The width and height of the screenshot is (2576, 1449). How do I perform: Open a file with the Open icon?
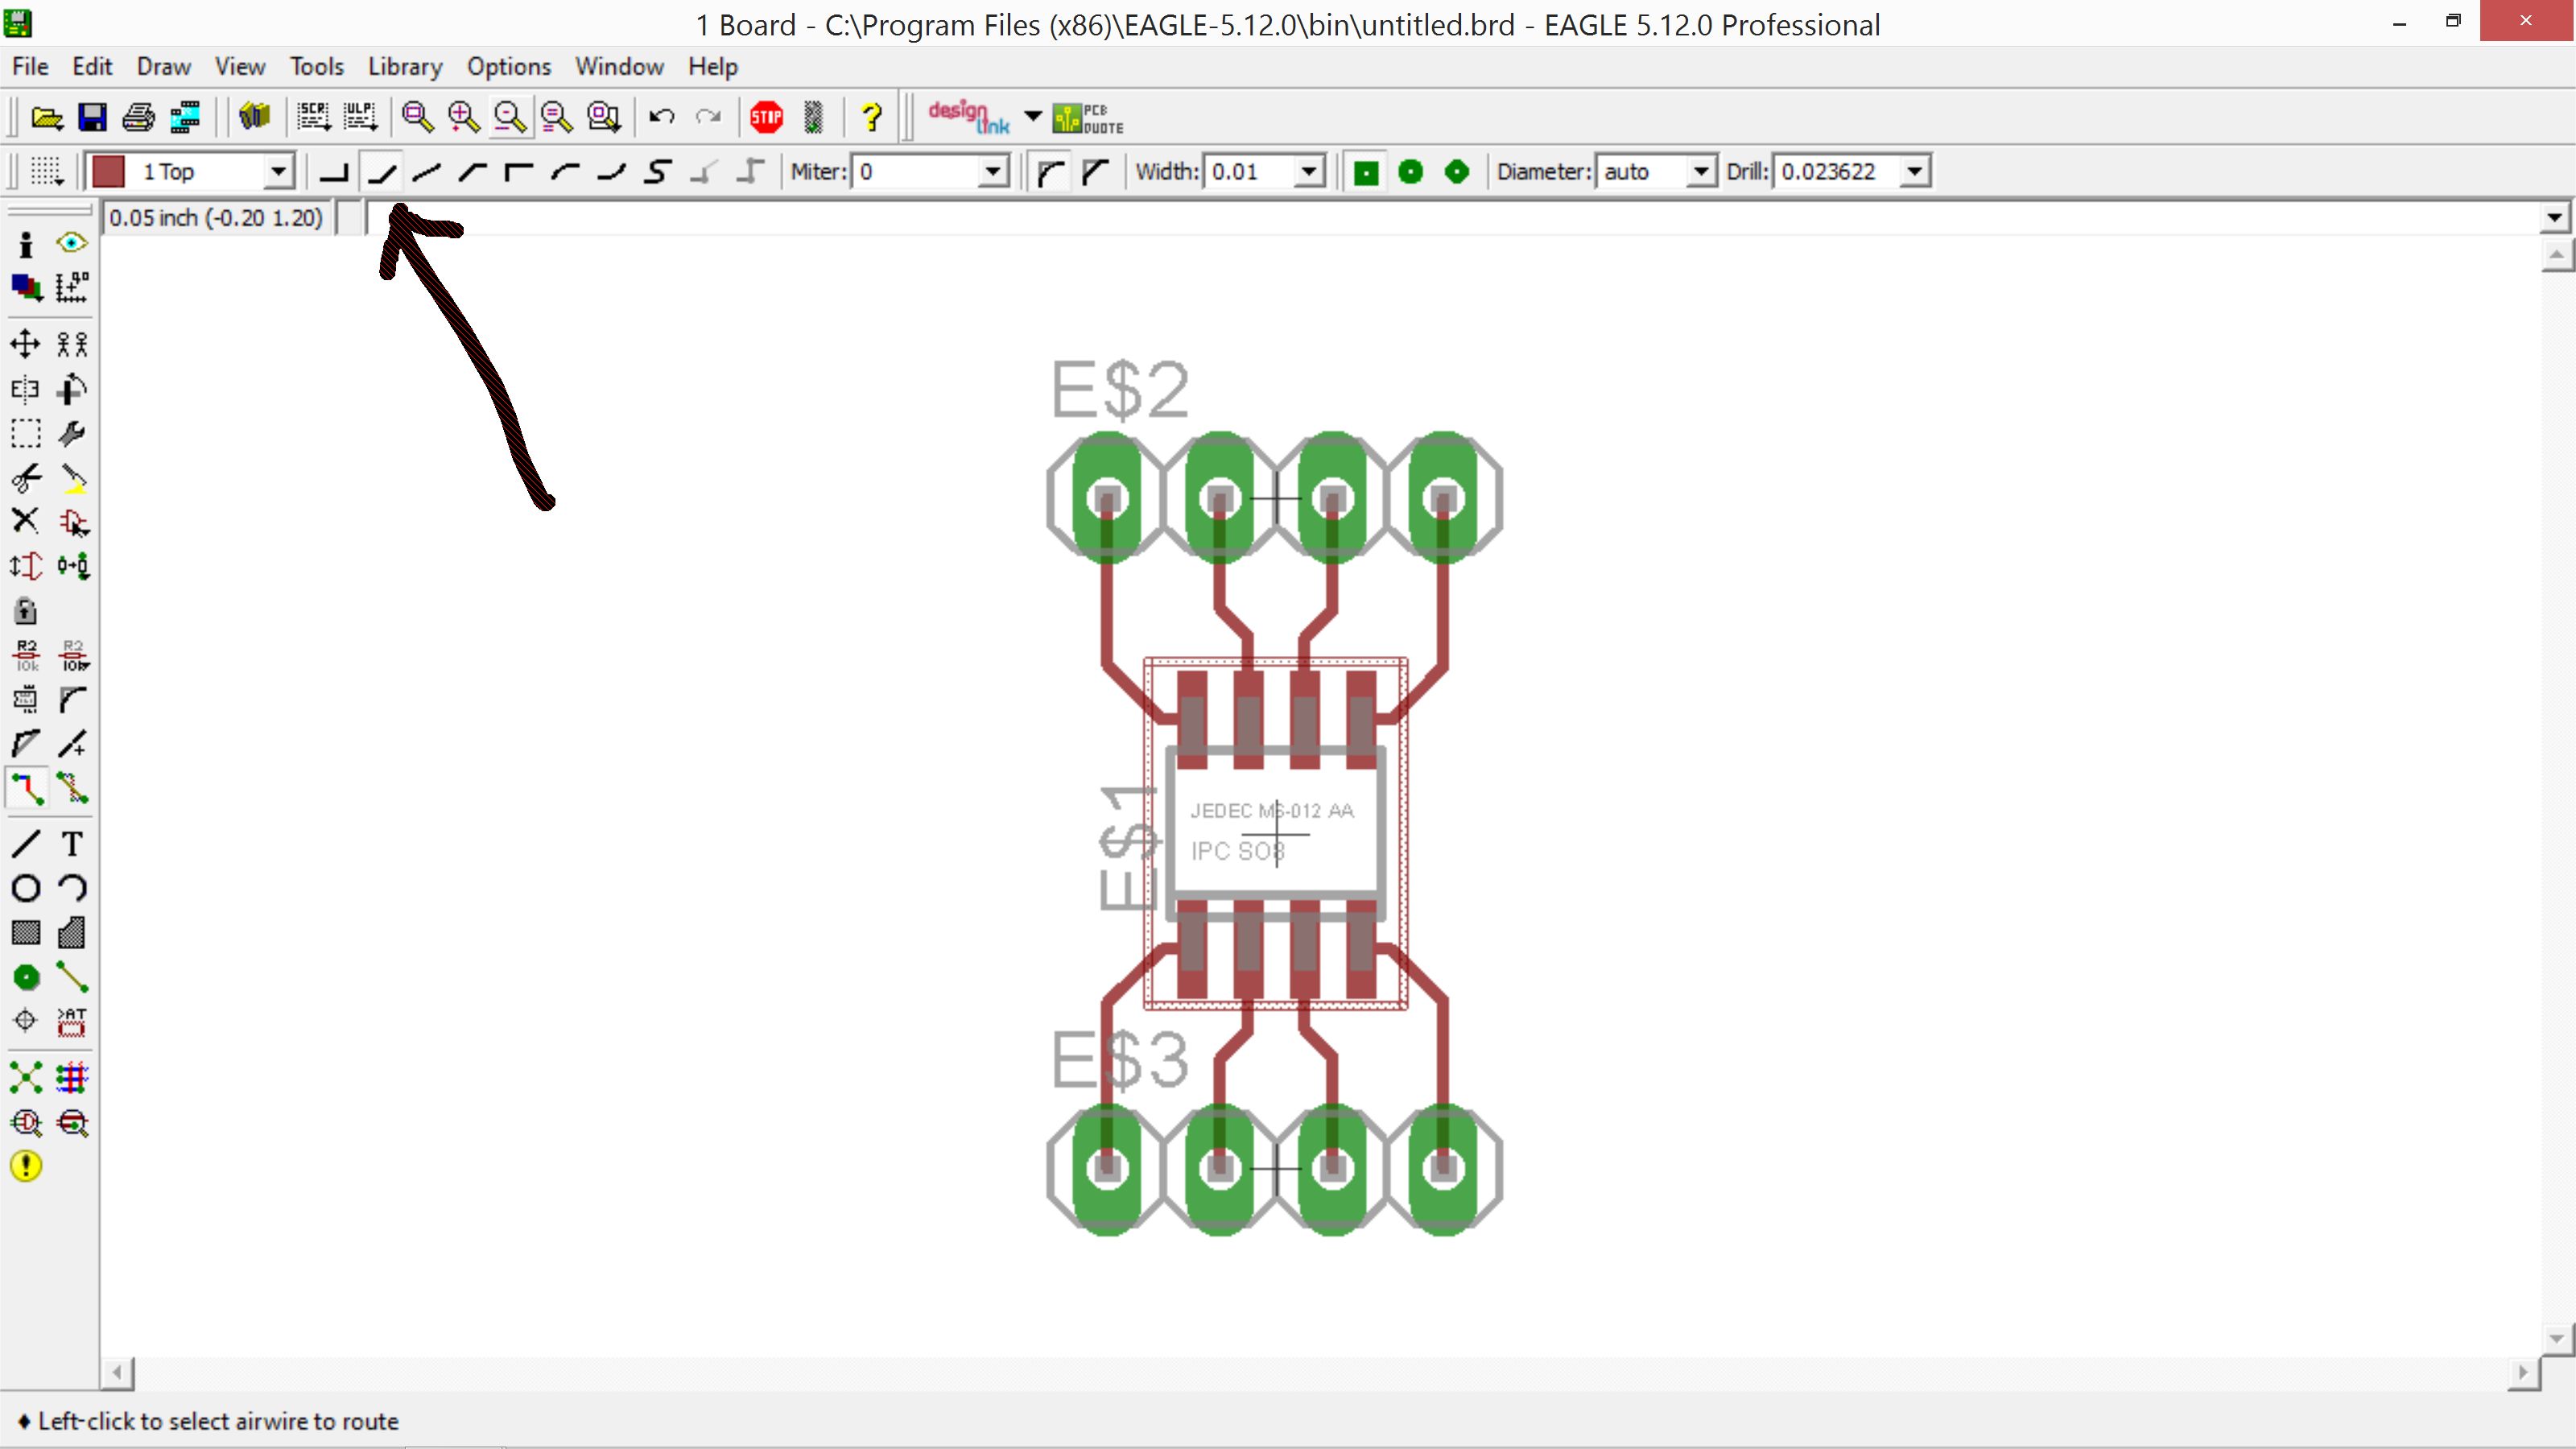pyautogui.click(x=47, y=118)
